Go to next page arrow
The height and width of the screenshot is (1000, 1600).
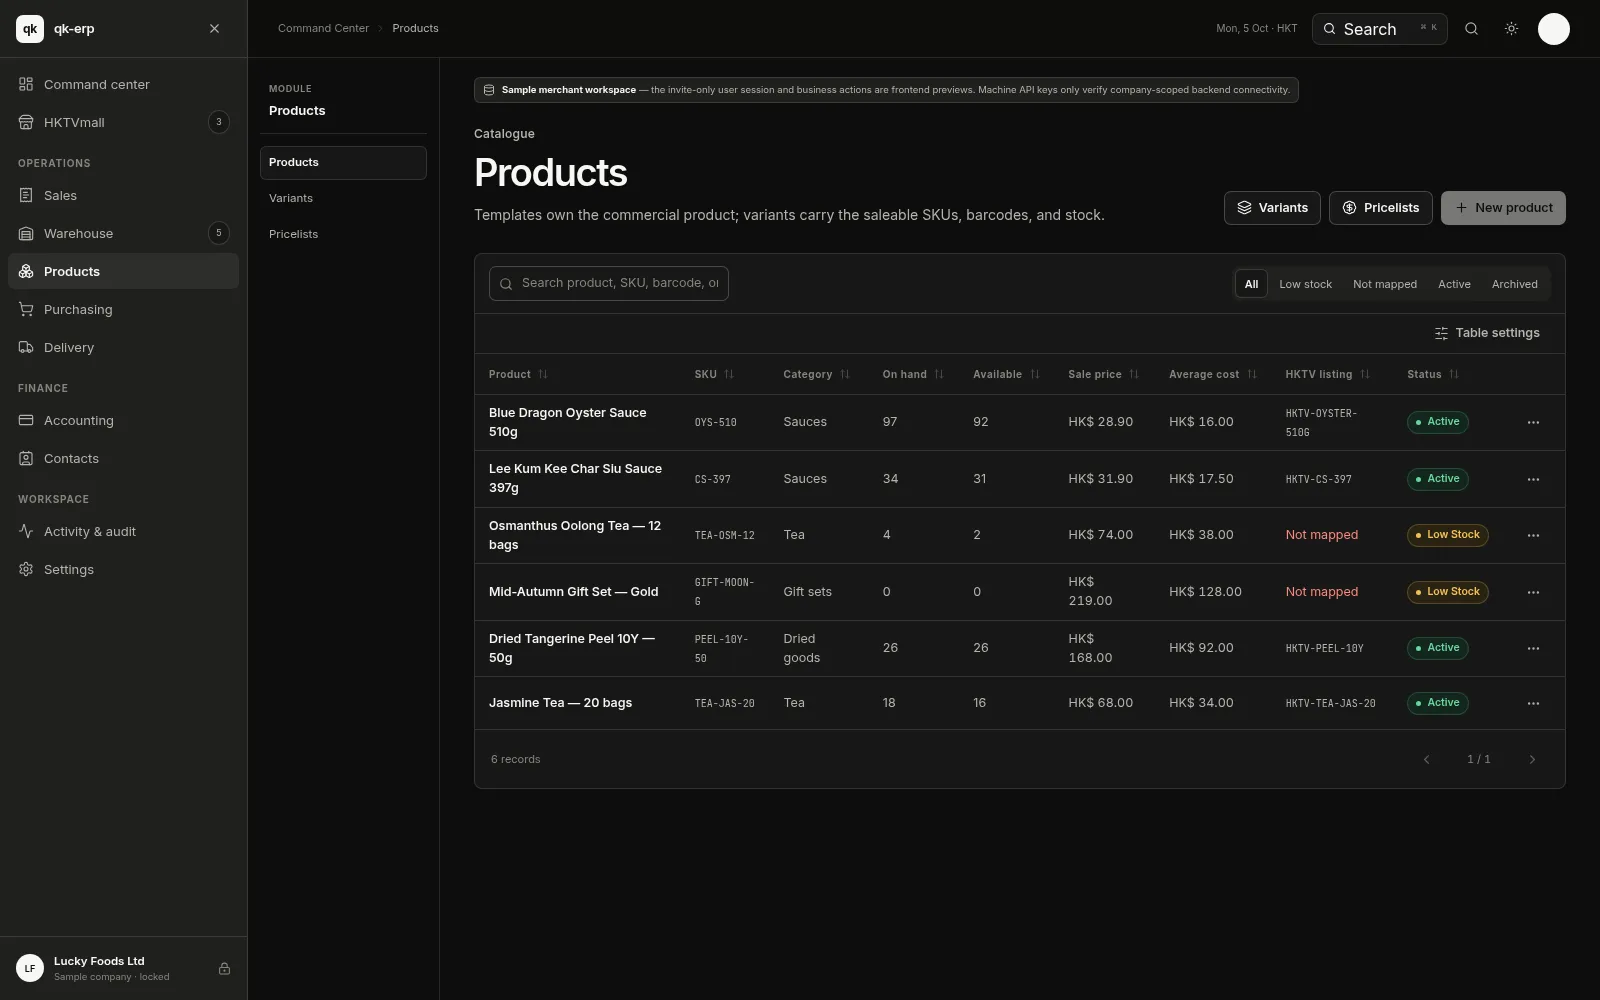pyautogui.click(x=1532, y=760)
